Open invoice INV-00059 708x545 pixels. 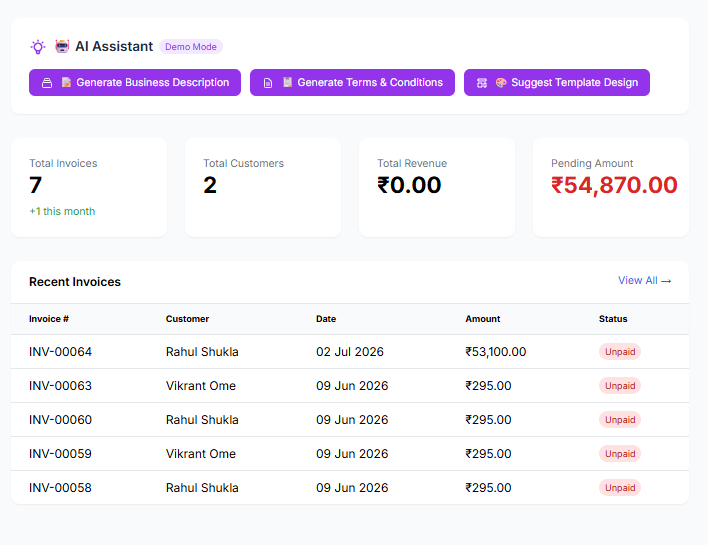coord(61,454)
